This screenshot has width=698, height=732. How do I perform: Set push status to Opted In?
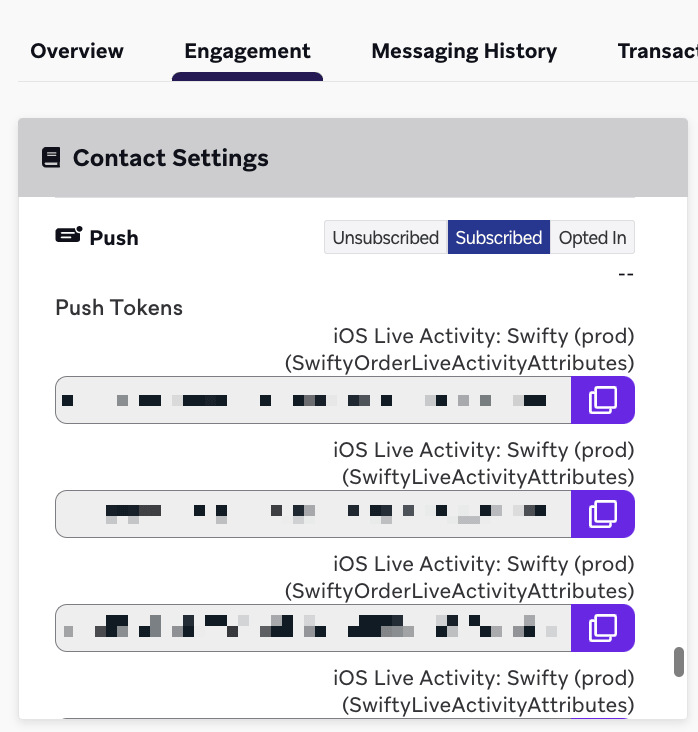592,237
